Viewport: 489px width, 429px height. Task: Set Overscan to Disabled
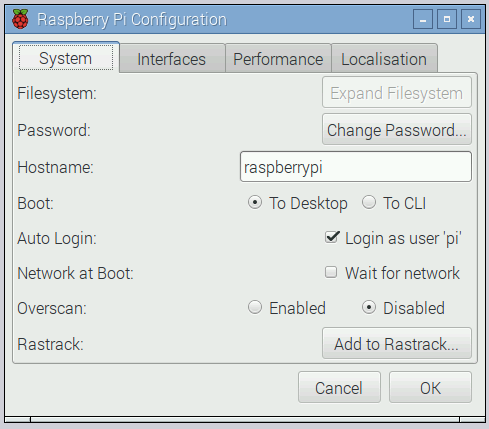click(x=403, y=308)
